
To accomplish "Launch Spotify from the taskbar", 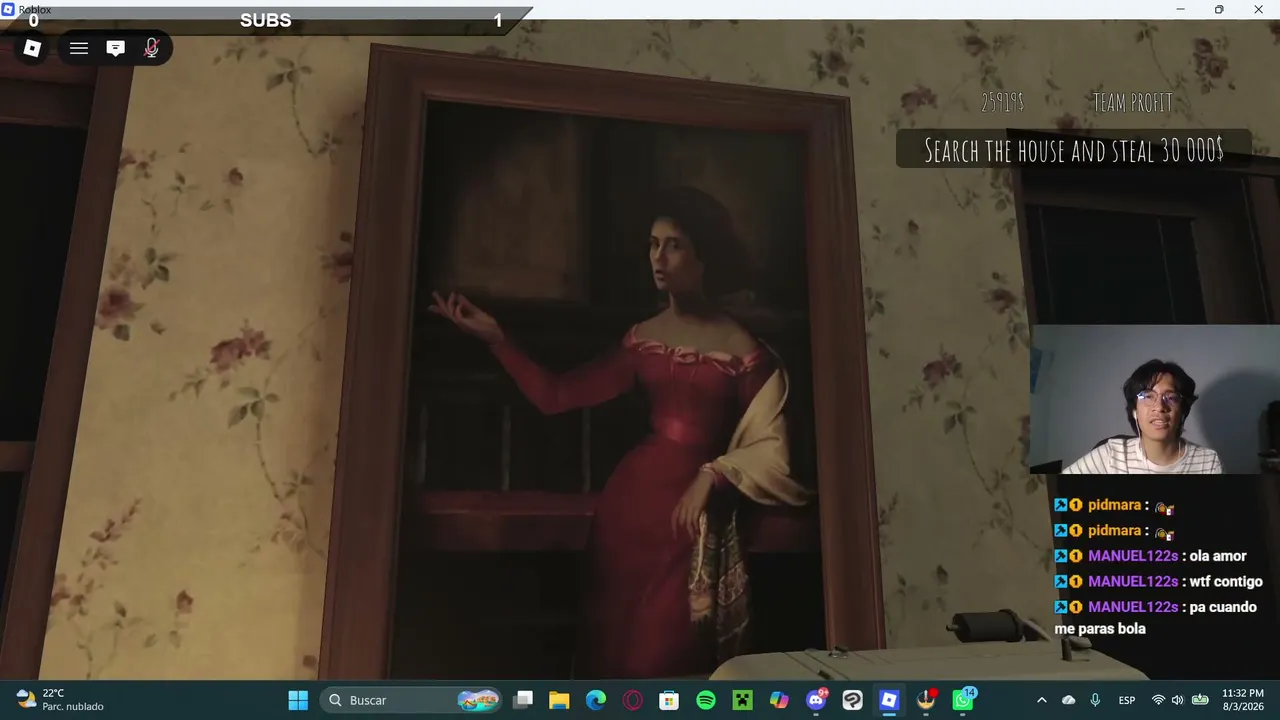I will coord(706,700).
